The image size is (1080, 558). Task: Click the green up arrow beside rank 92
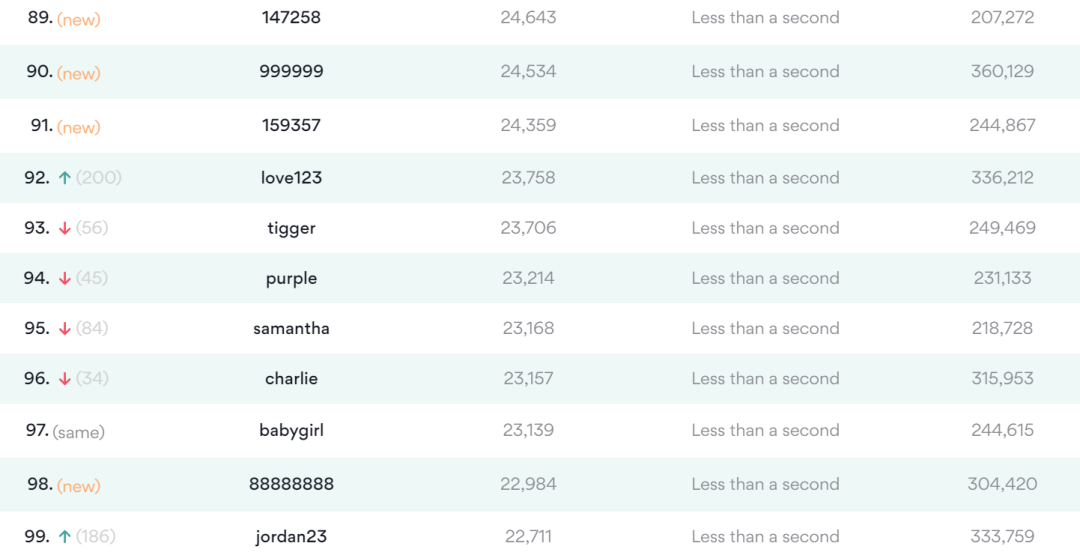click(x=65, y=178)
